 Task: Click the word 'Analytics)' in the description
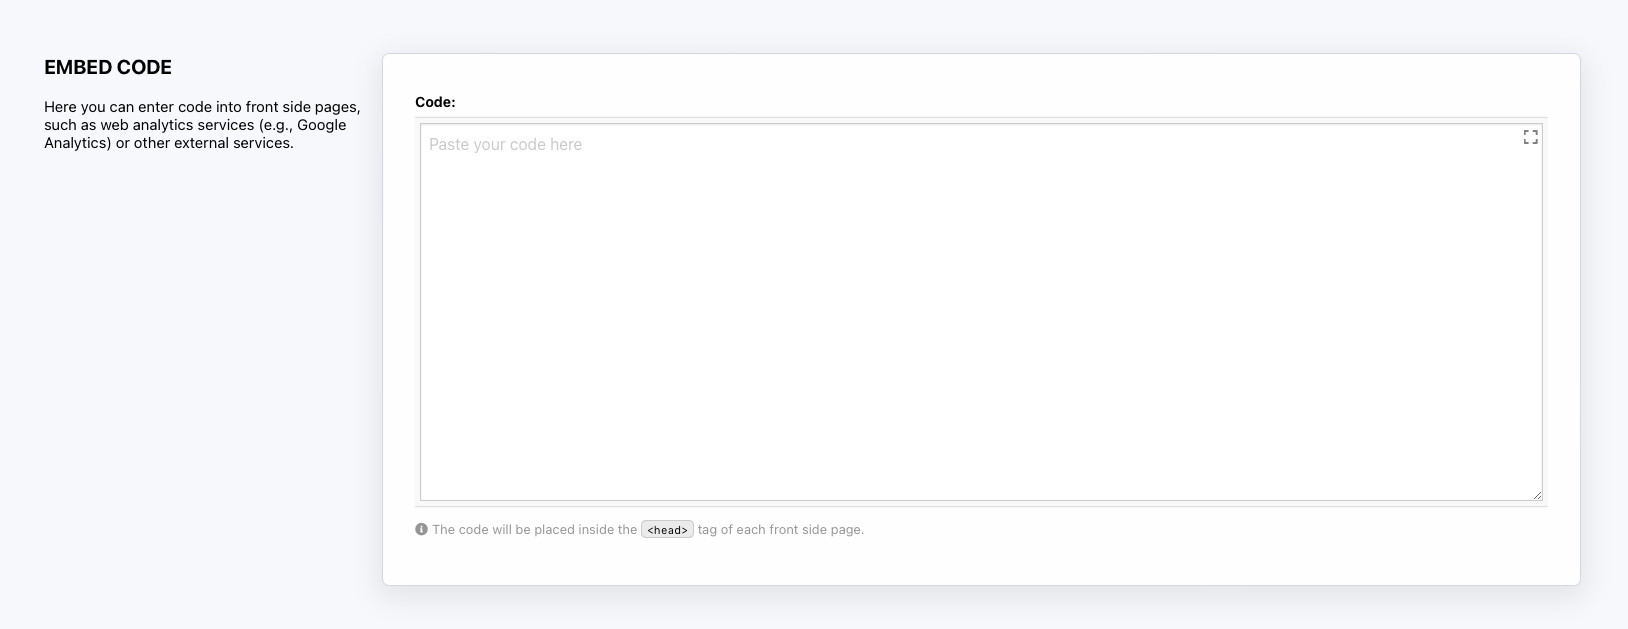tap(77, 143)
